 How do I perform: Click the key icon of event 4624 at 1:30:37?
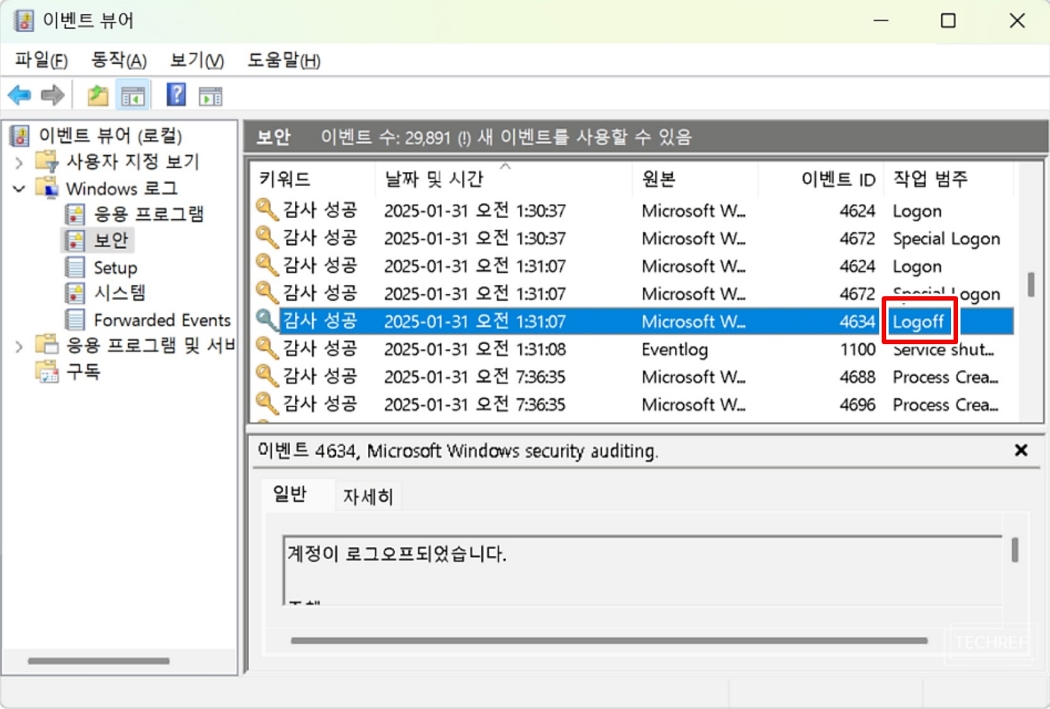(x=267, y=210)
